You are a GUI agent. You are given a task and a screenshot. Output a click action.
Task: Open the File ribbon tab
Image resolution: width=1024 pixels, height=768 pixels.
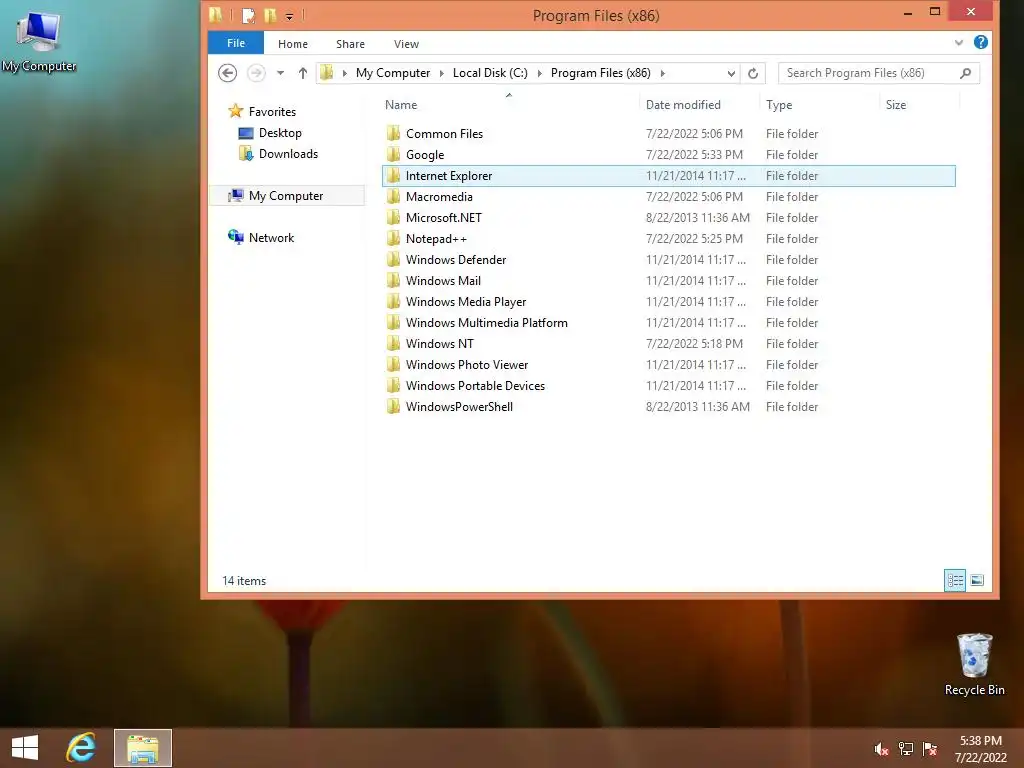(236, 43)
